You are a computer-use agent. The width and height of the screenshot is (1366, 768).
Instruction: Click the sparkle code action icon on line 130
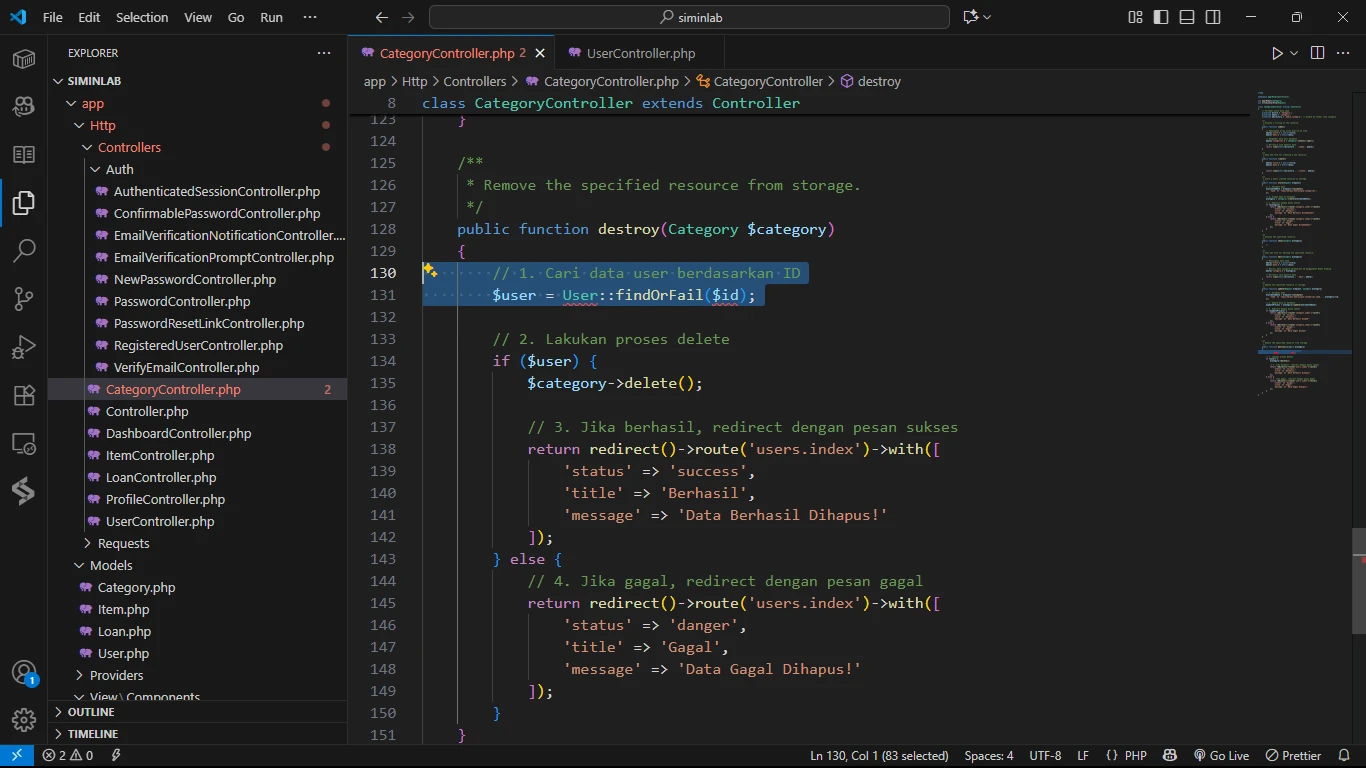pos(430,271)
